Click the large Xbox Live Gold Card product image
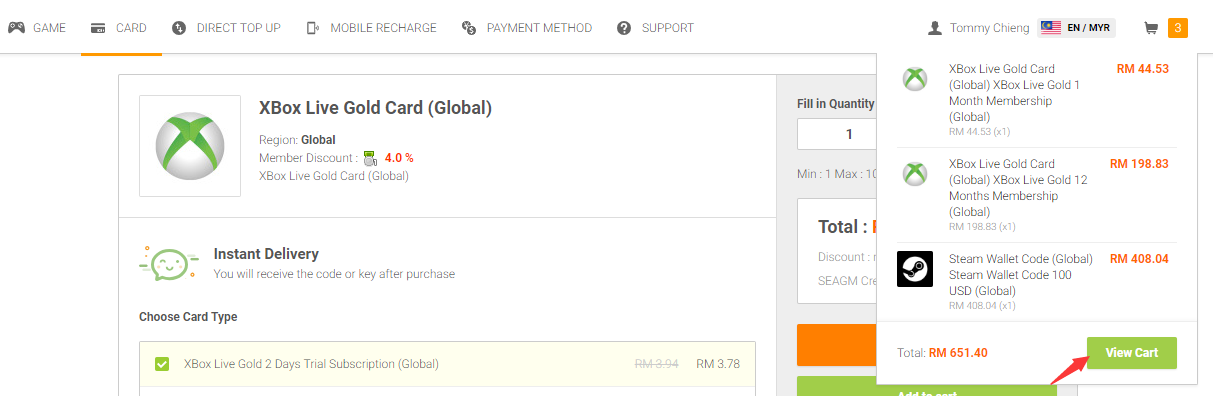The height and width of the screenshot is (396, 1213). (190, 146)
